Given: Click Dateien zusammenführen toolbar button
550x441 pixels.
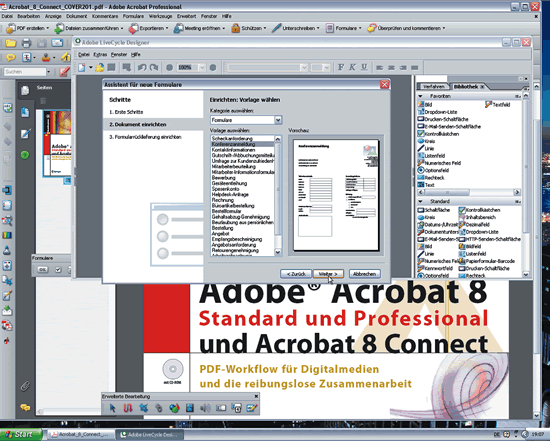Looking at the screenshot, I should pyautogui.click(x=89, y=28).
